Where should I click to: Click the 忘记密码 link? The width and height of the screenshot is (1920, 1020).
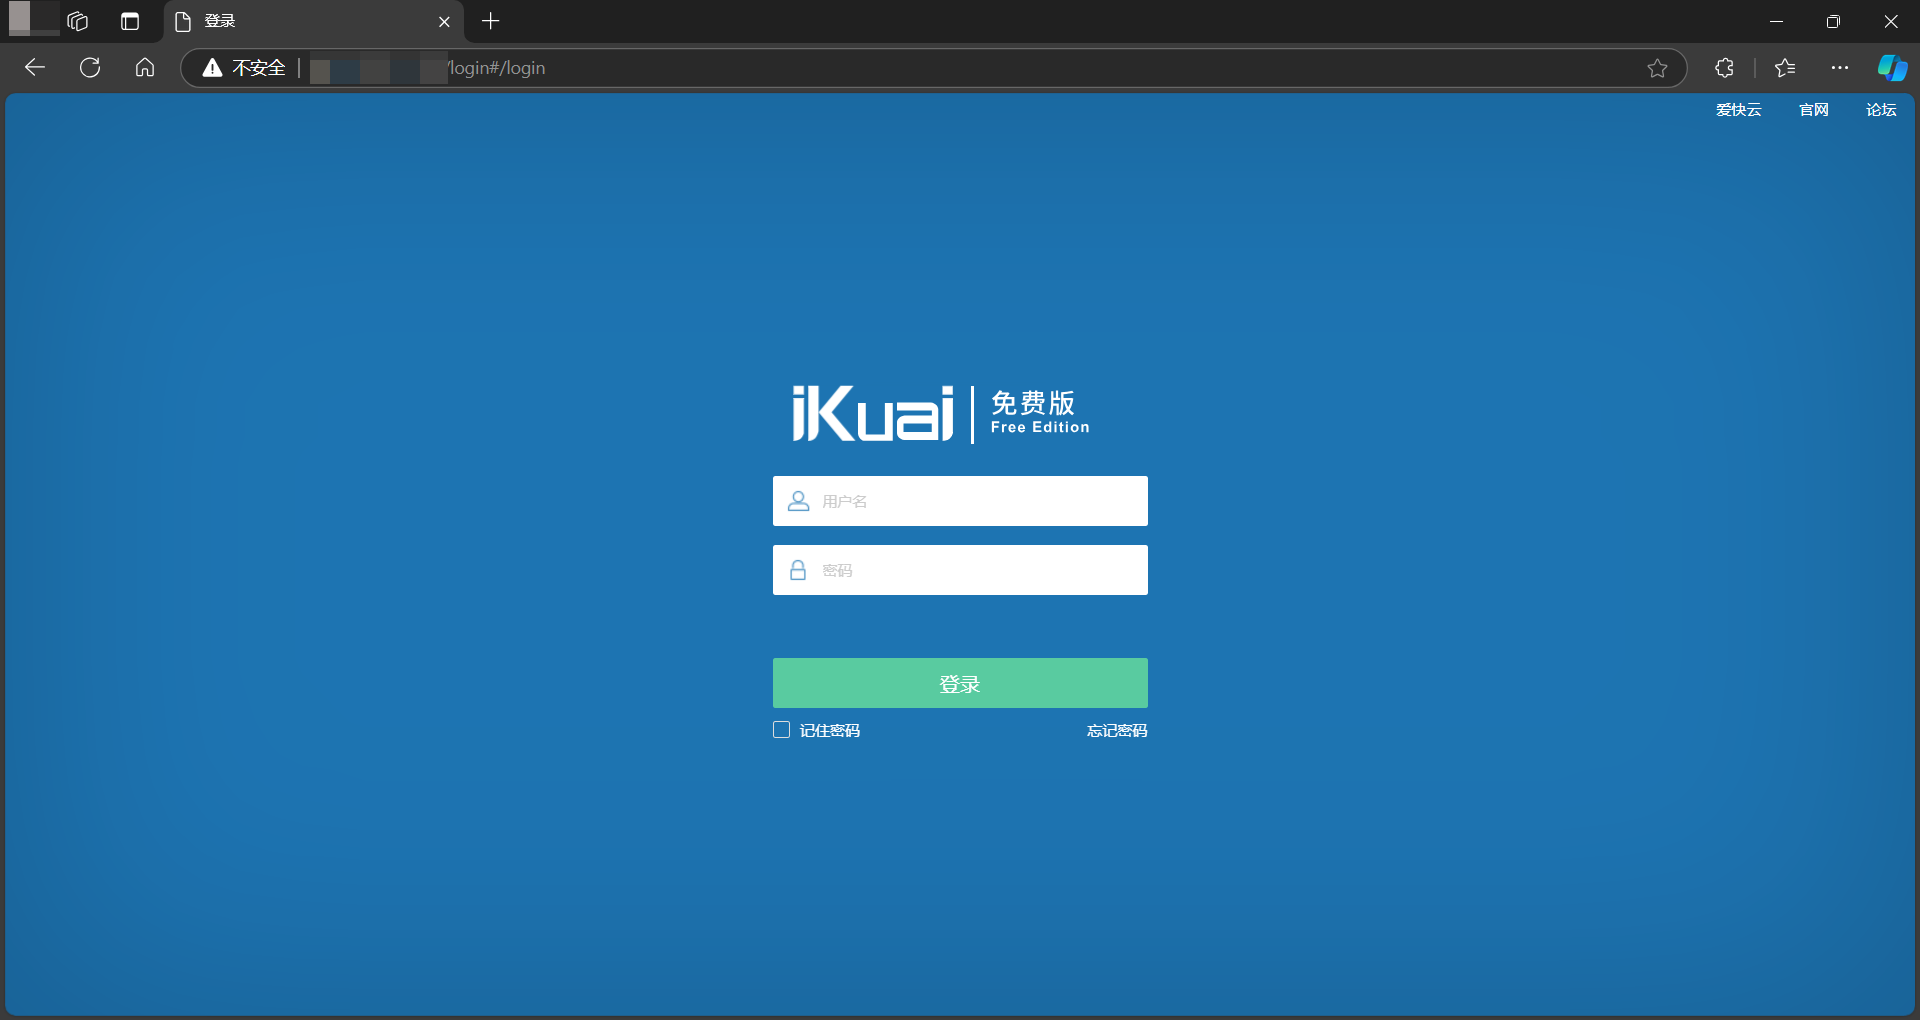click(1116, 730)
